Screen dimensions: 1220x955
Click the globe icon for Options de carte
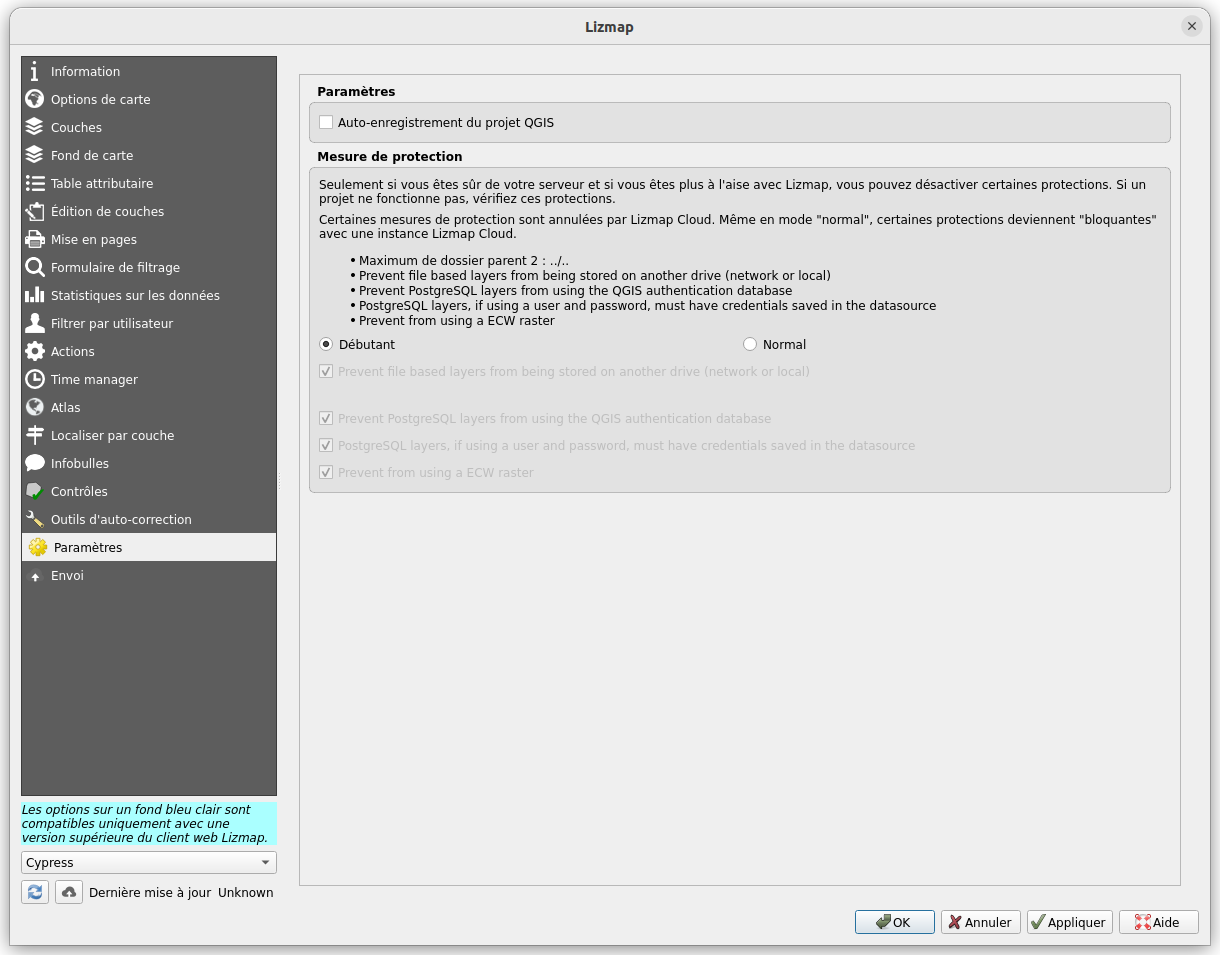coord(35,99)
